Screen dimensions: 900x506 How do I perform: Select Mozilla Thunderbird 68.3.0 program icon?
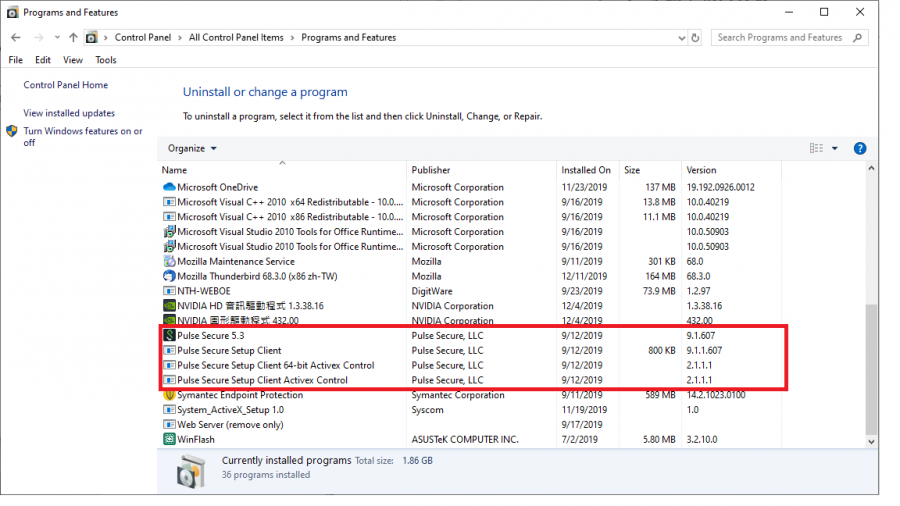tap(169, 276)
